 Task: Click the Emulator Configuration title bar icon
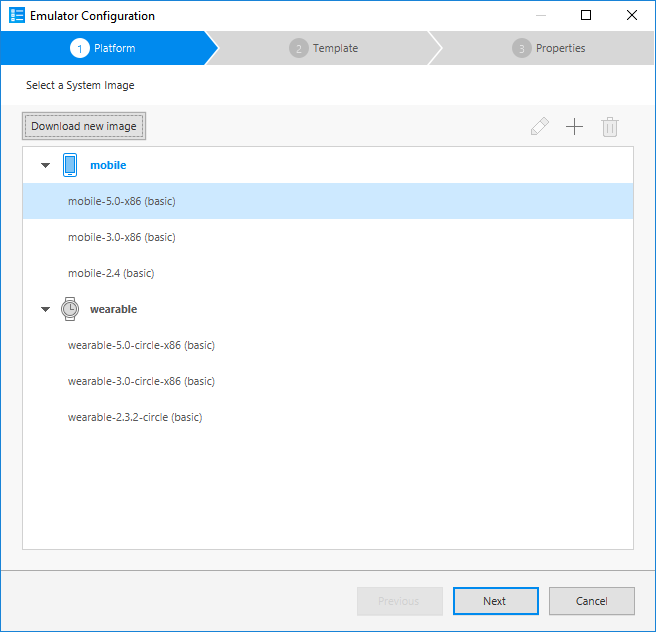(16, 16)
